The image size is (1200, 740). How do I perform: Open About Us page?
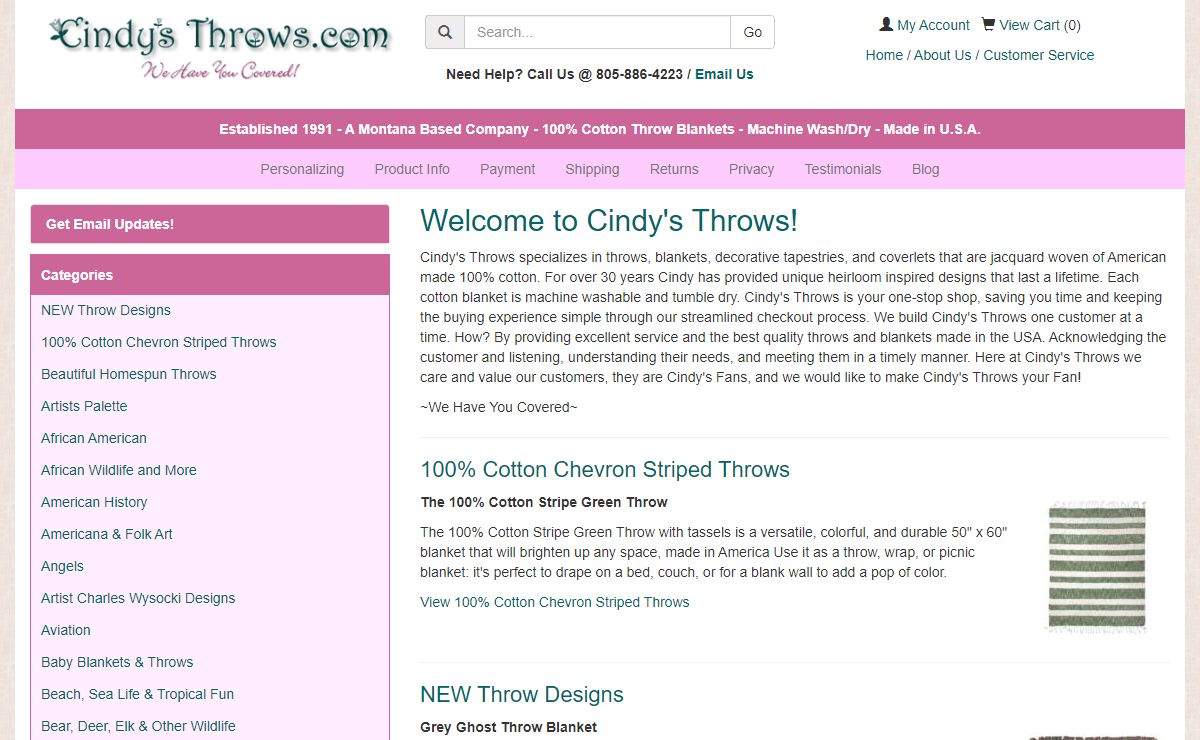(x=942, y=55)
